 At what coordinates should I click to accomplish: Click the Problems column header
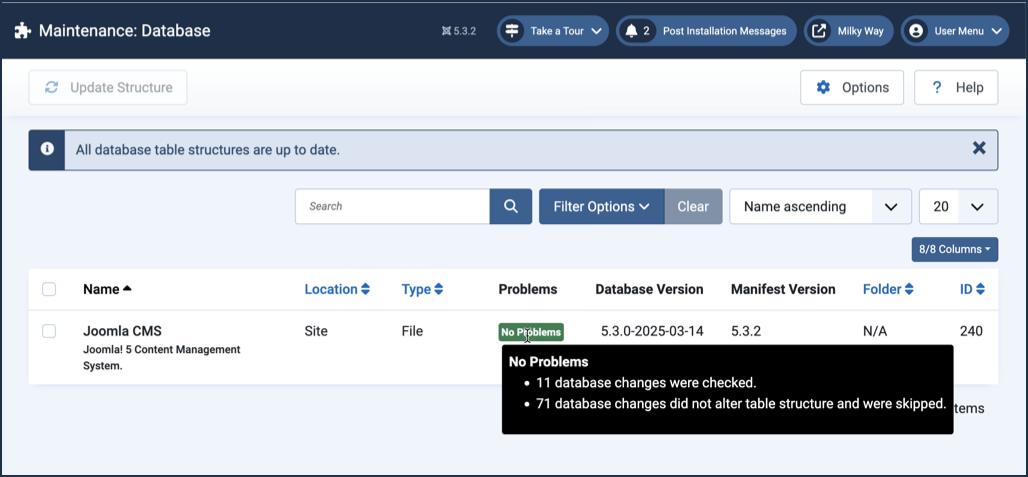[528, 289]
